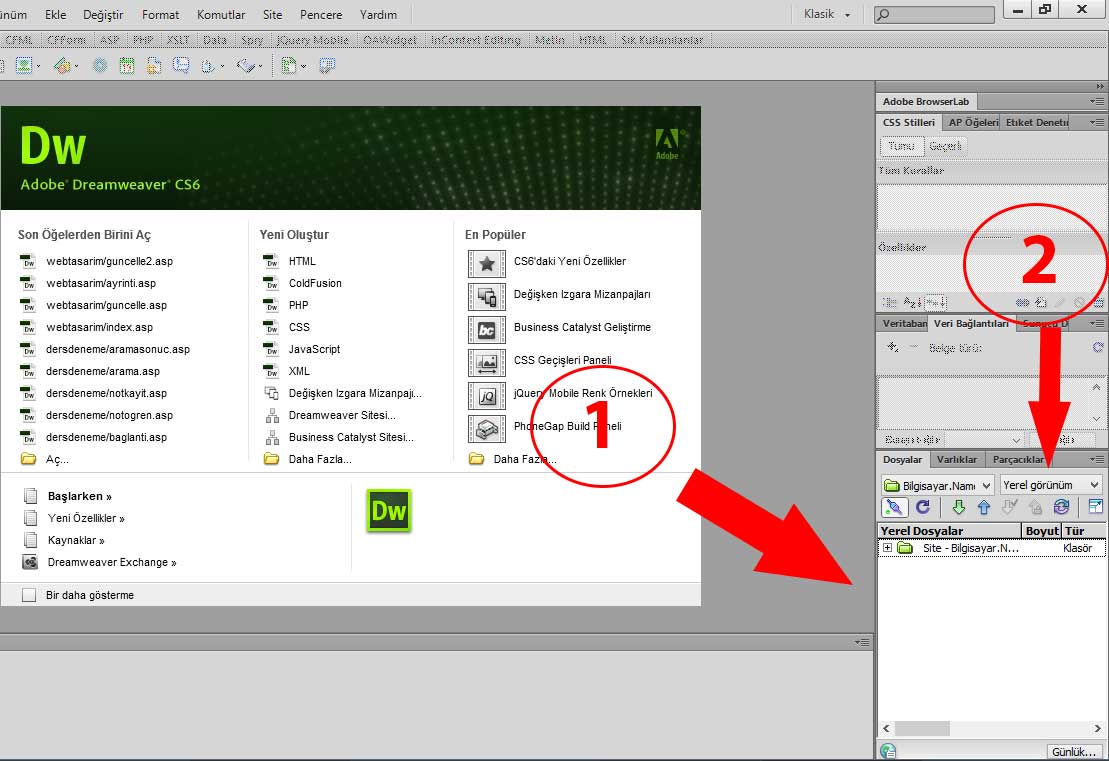
Task: Click the green get files arrow
Action: [959, 506]
